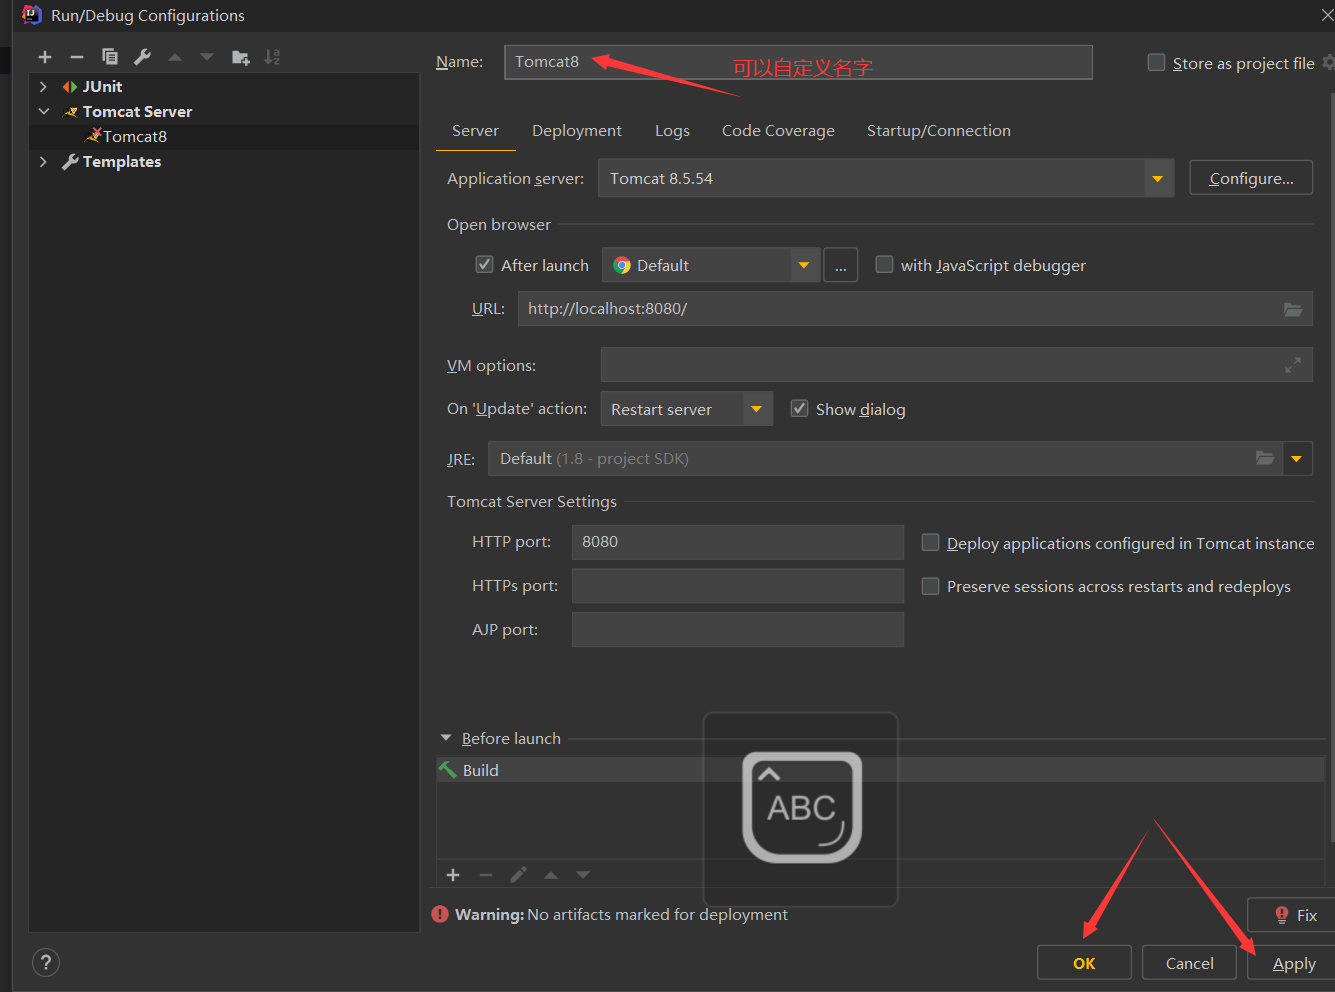
Task: Confirm with the OK button
Action: [x=1084, y=963]
